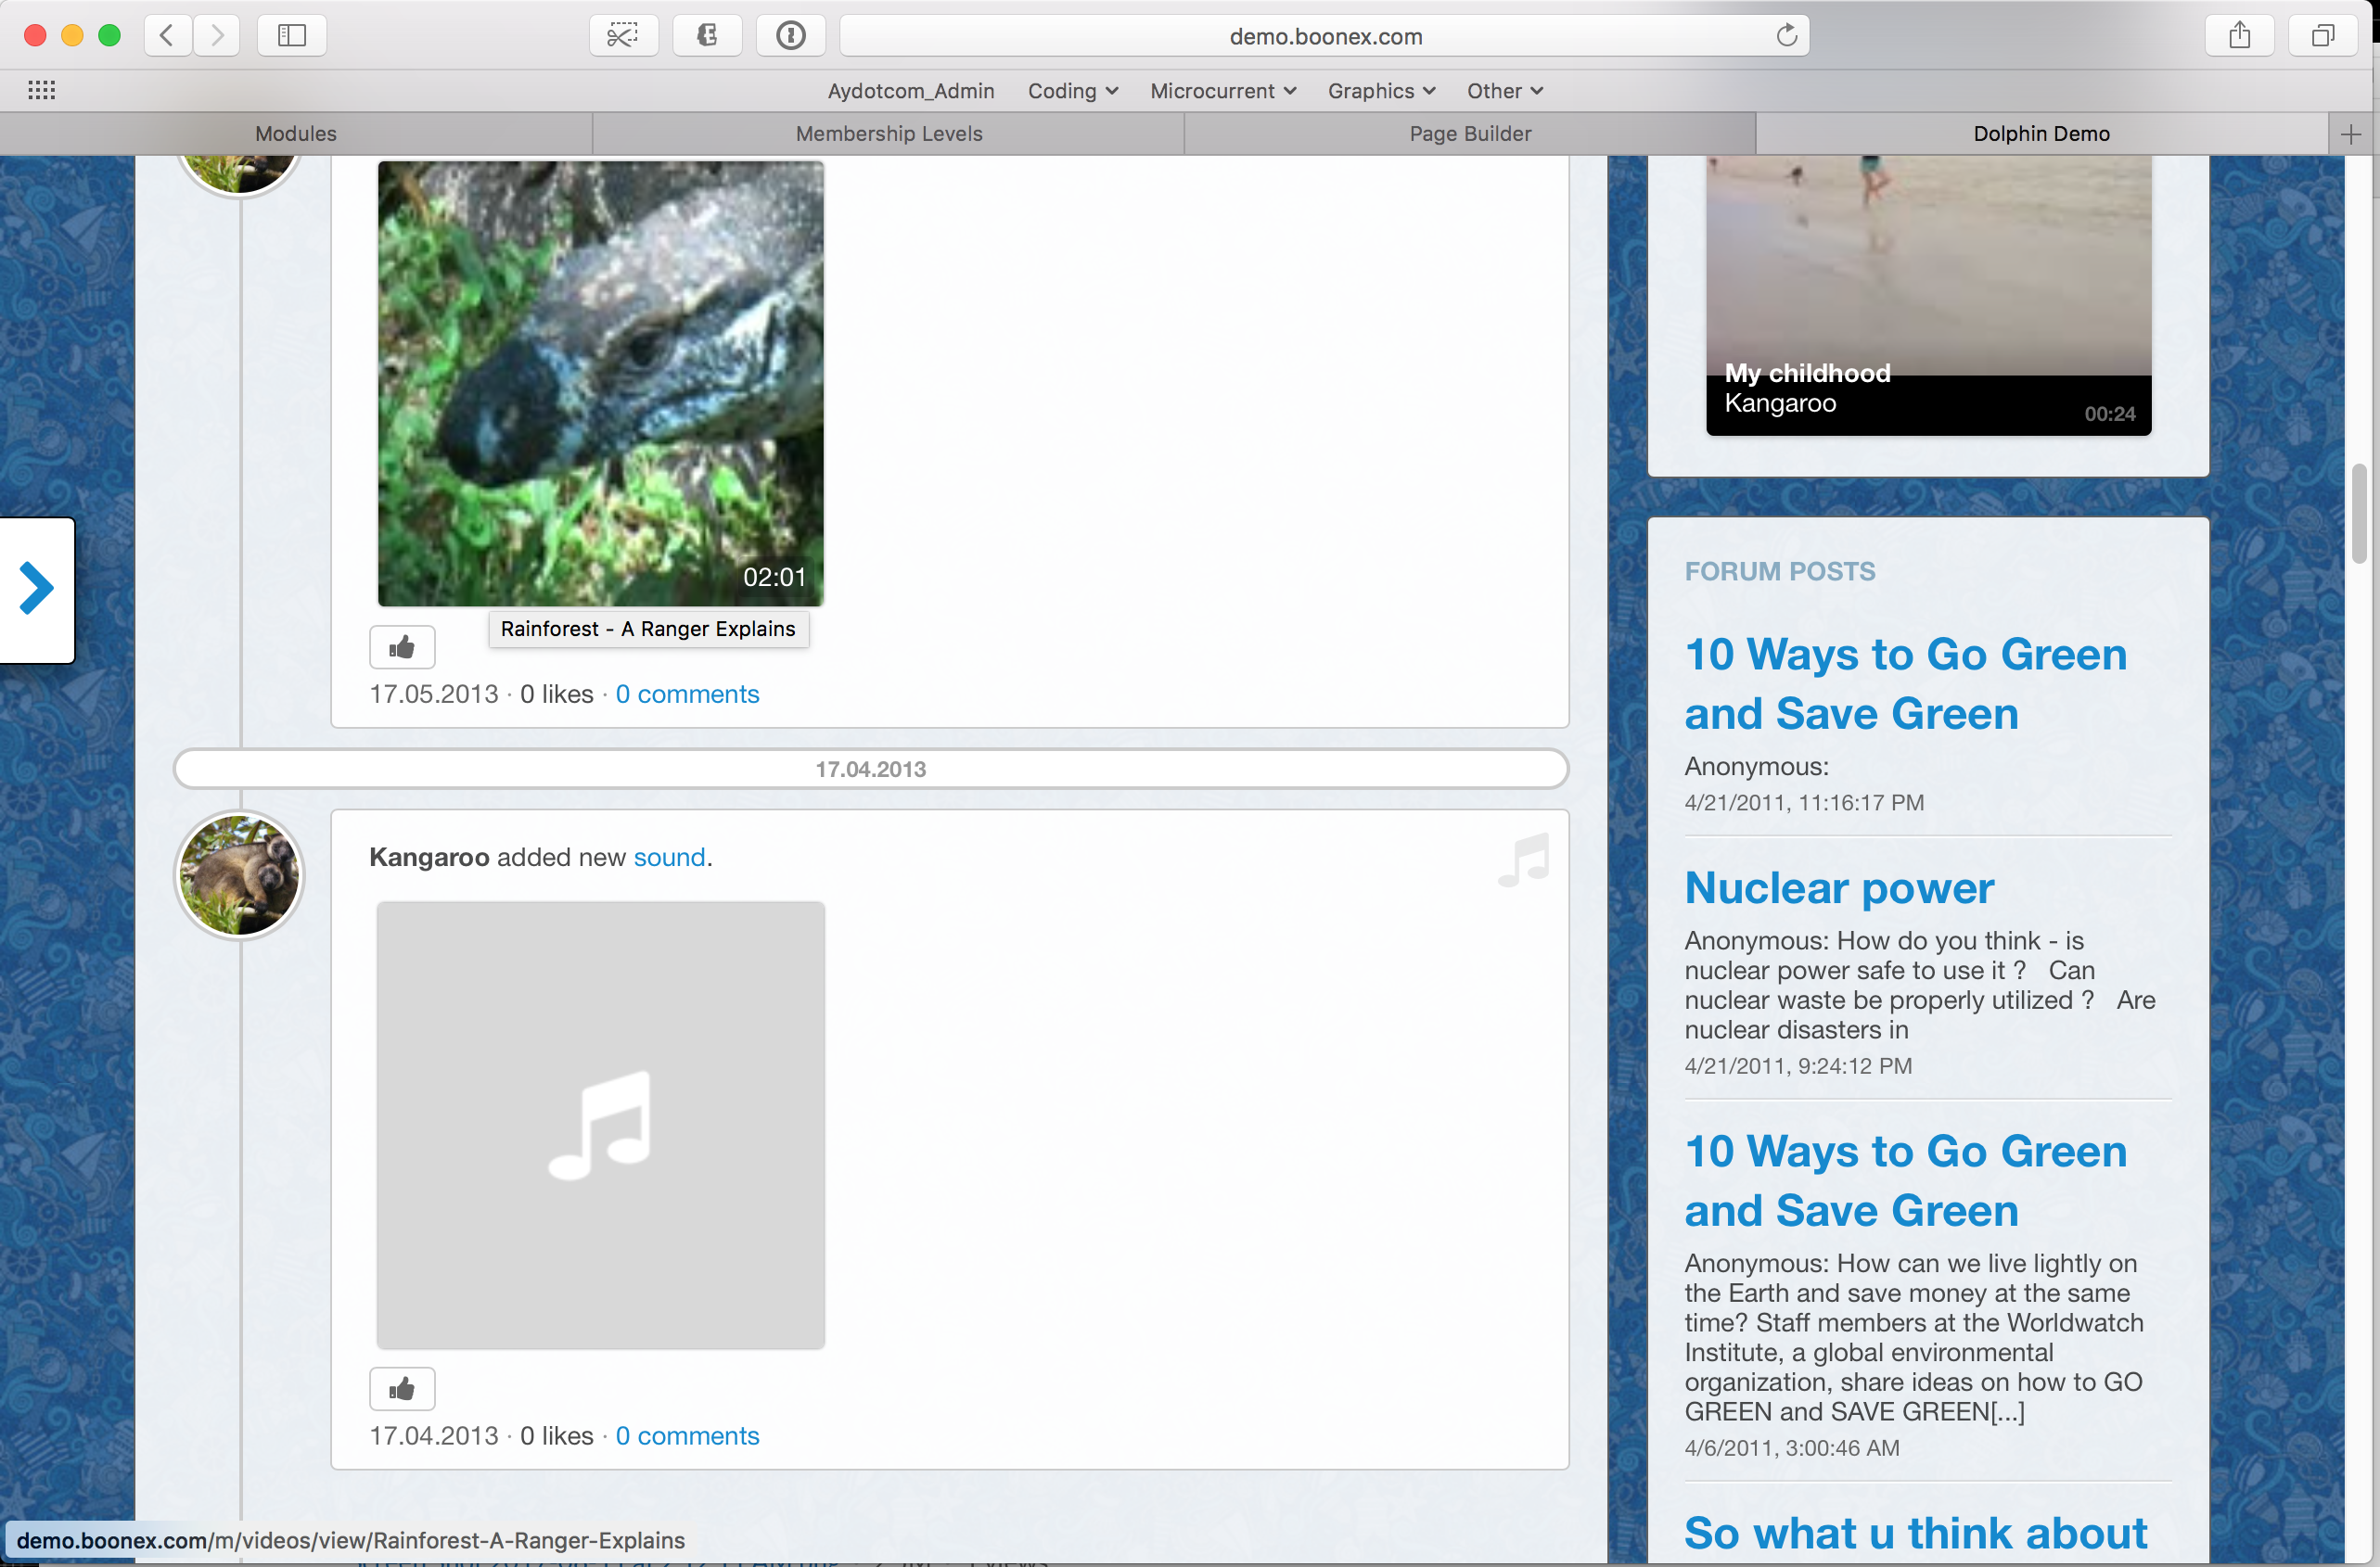Open the Rainforest lizard video thumbnail
Image resolution: width=2380 pixels, height=1567 pixels.
coord(600,383)
